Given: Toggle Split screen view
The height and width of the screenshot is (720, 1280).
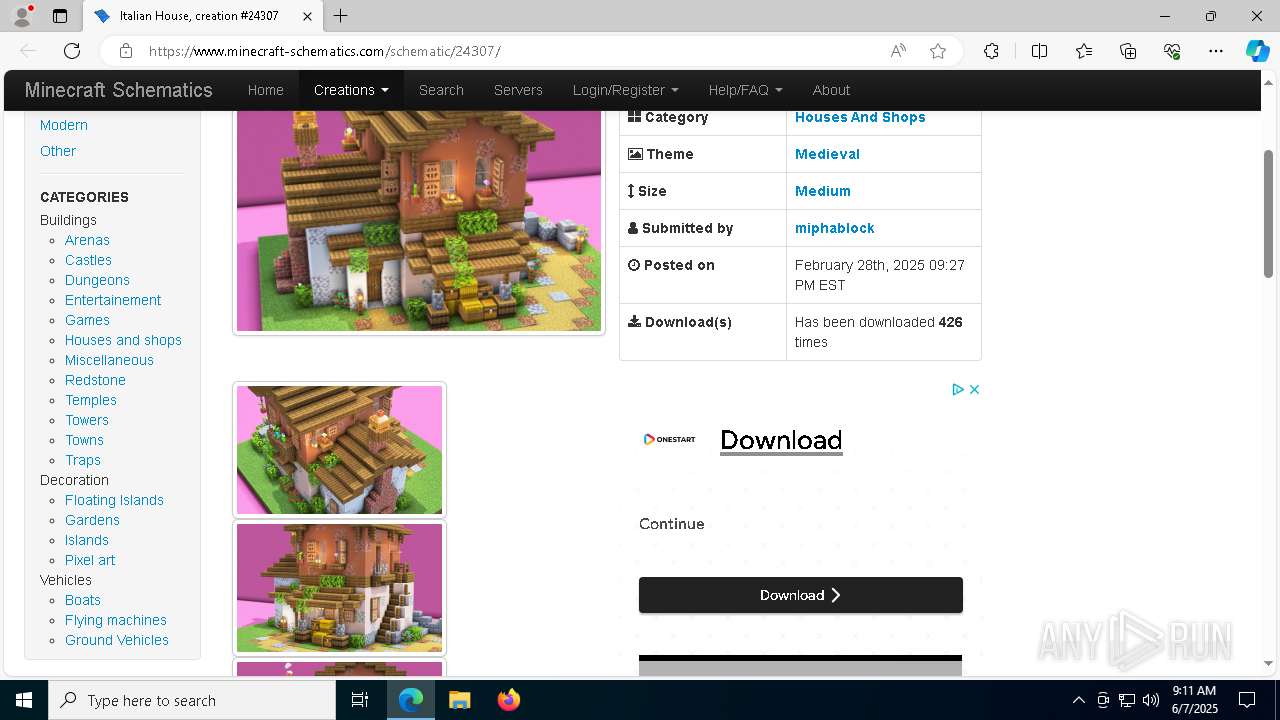Looking at the screenshot, I should pos(1039,51).
